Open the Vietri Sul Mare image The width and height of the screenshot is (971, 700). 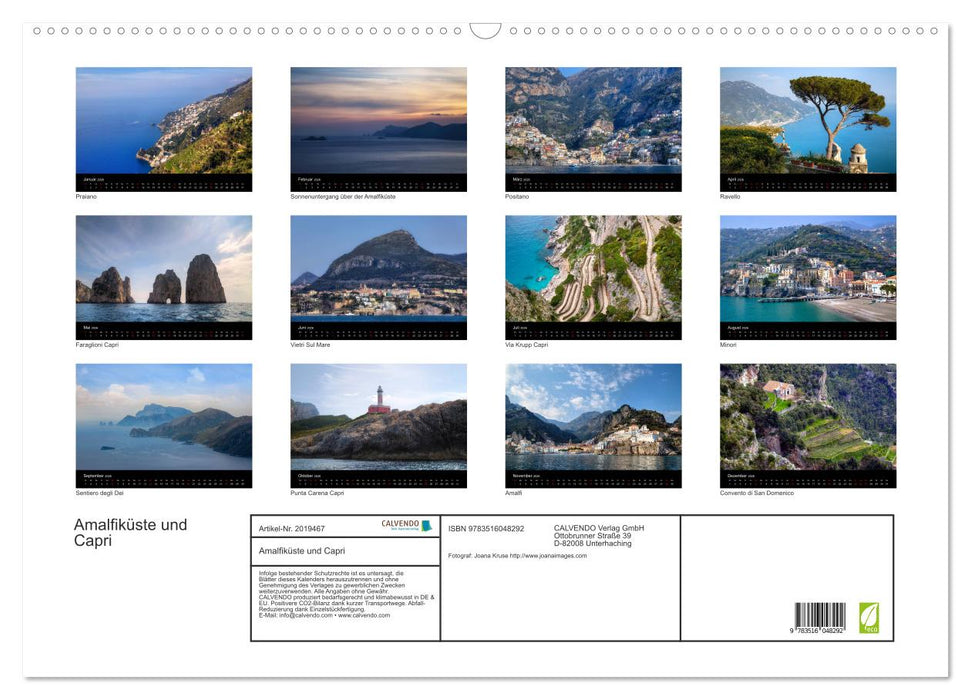coord(378,270)
